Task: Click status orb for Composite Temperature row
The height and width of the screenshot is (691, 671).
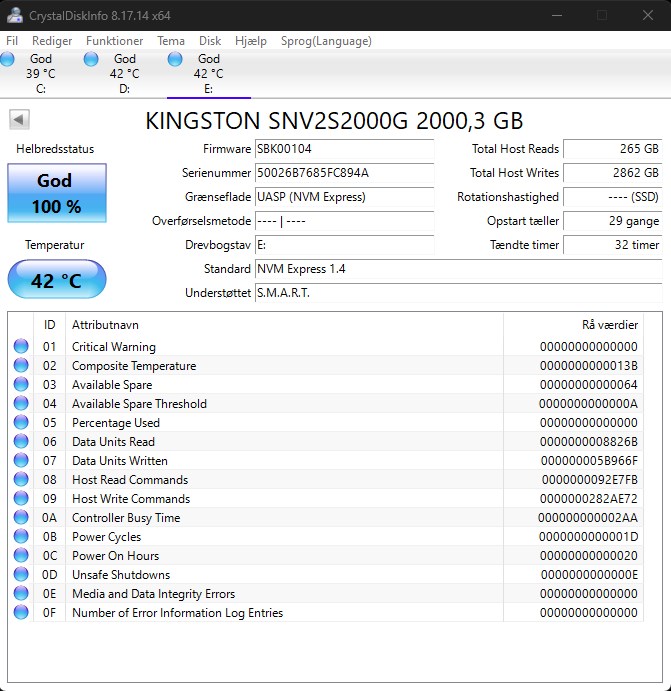Action: click(21, 365)
